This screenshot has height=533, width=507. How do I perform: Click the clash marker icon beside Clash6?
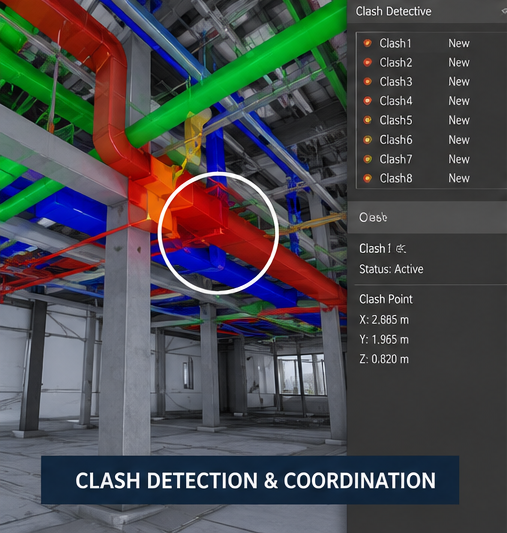click(367, 139)
